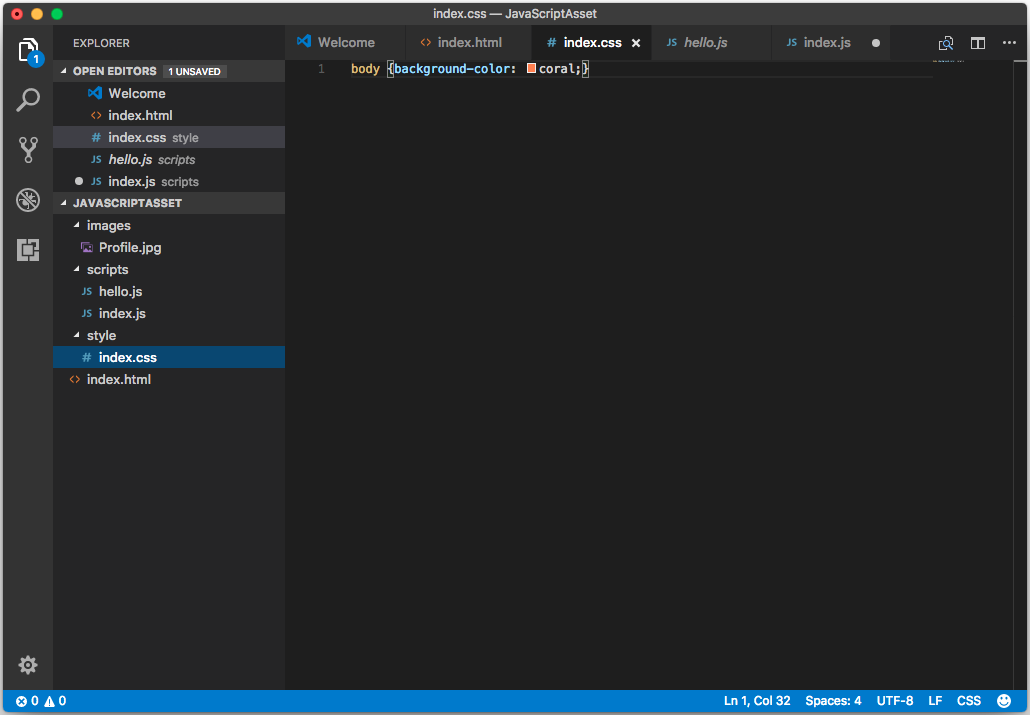Click the feedback smiley in status bar
This screenshot has height=715, width=1030.
pyautogui.click(x=1004, y=701)
